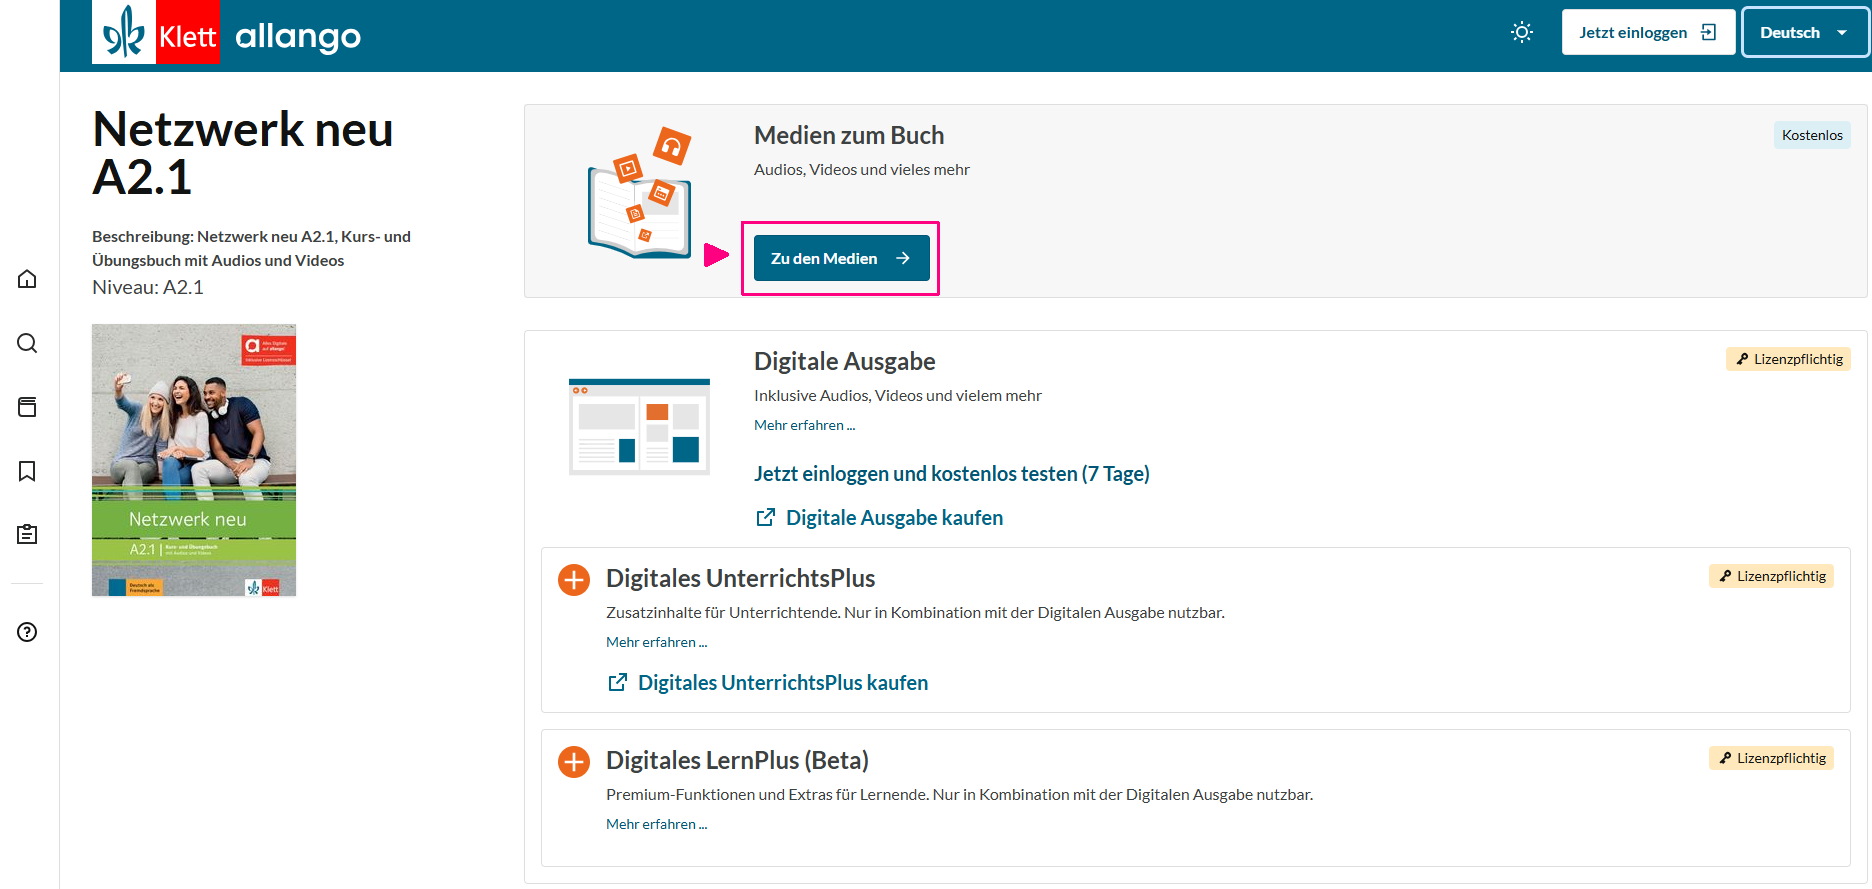1872x889 pixels.
Task: Select the bookmark sidebar icon
Action: (x=27, y=471)
